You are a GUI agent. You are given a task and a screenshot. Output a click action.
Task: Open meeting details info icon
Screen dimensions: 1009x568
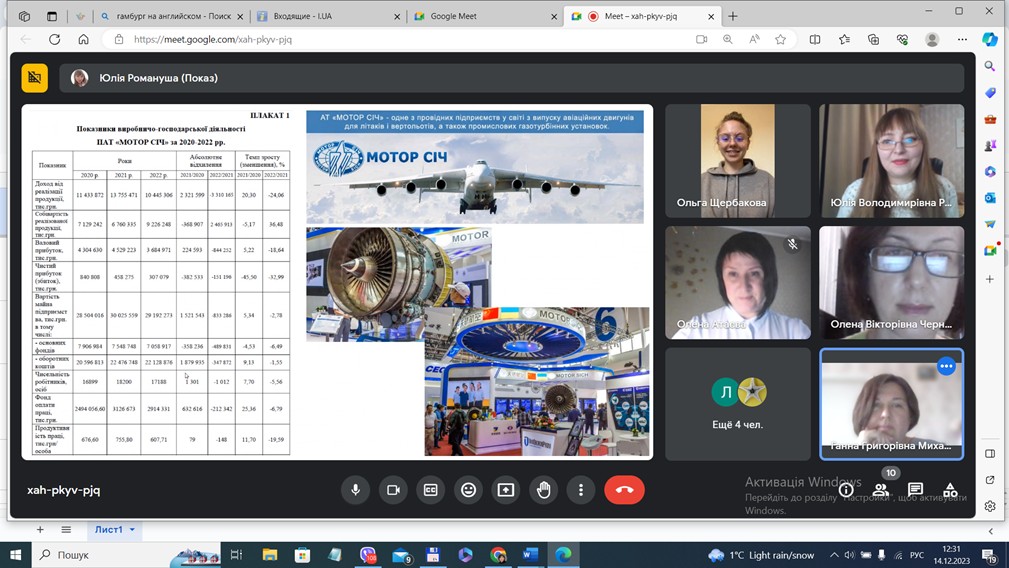(x=846, y=490)
